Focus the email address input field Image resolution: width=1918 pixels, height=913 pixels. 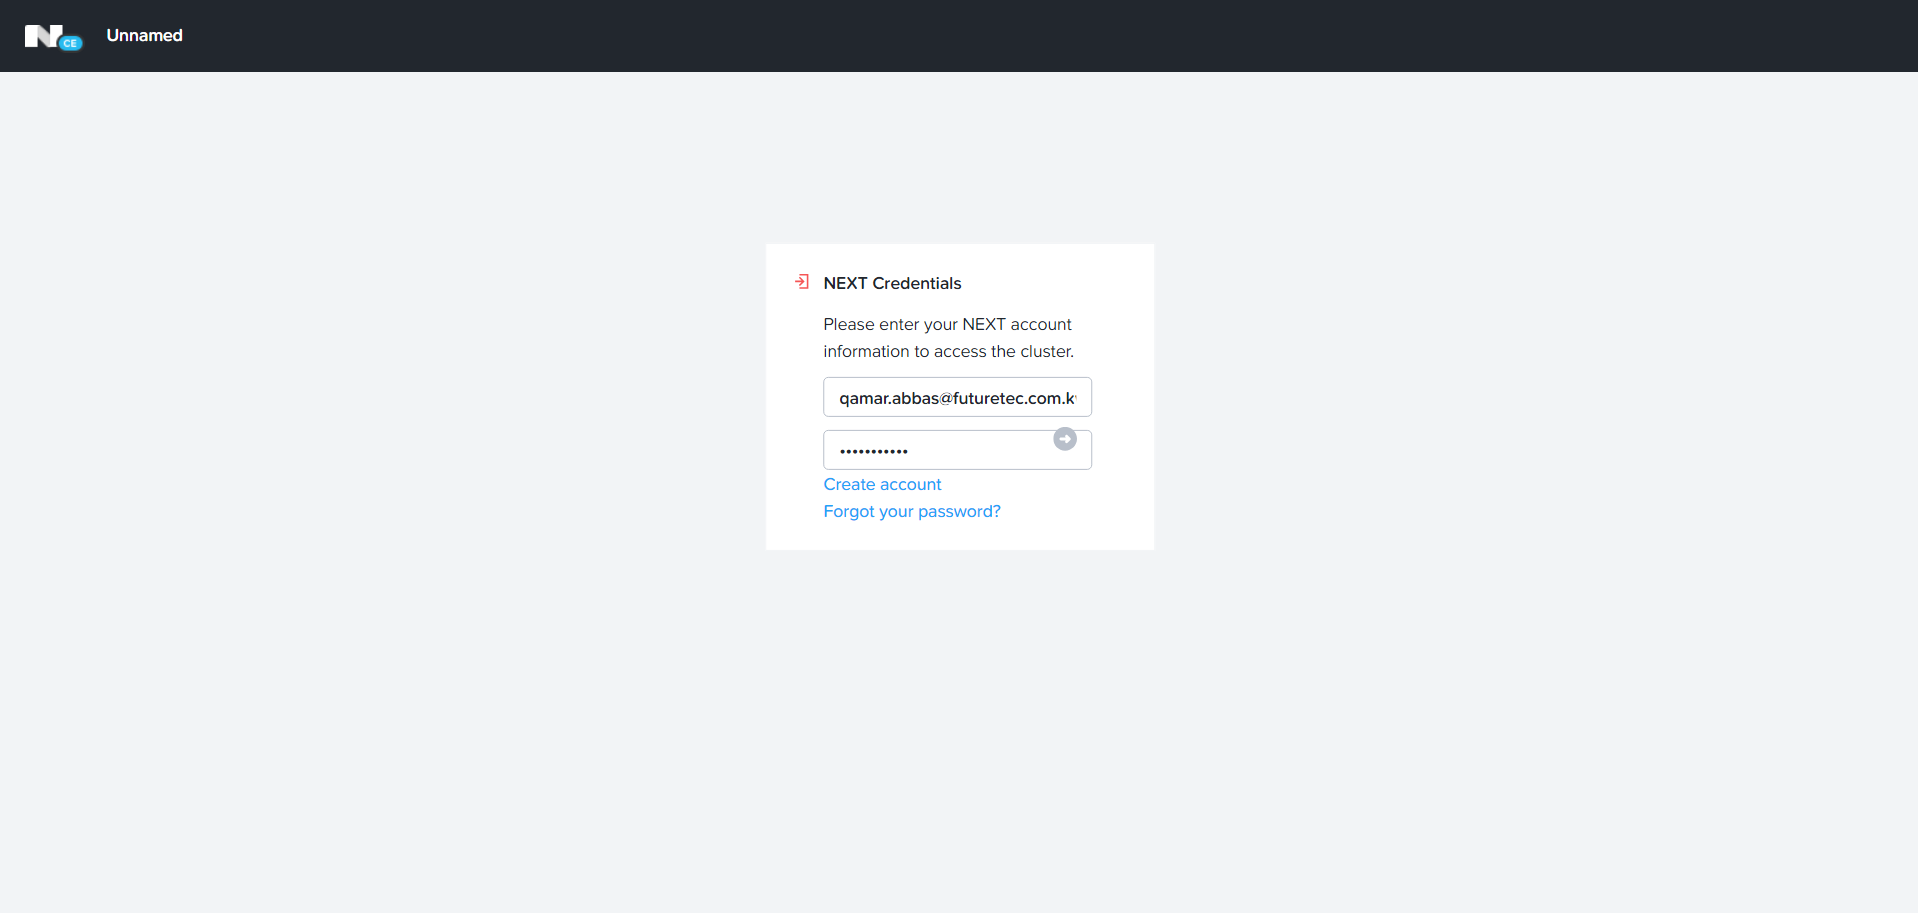click(957, 397)
